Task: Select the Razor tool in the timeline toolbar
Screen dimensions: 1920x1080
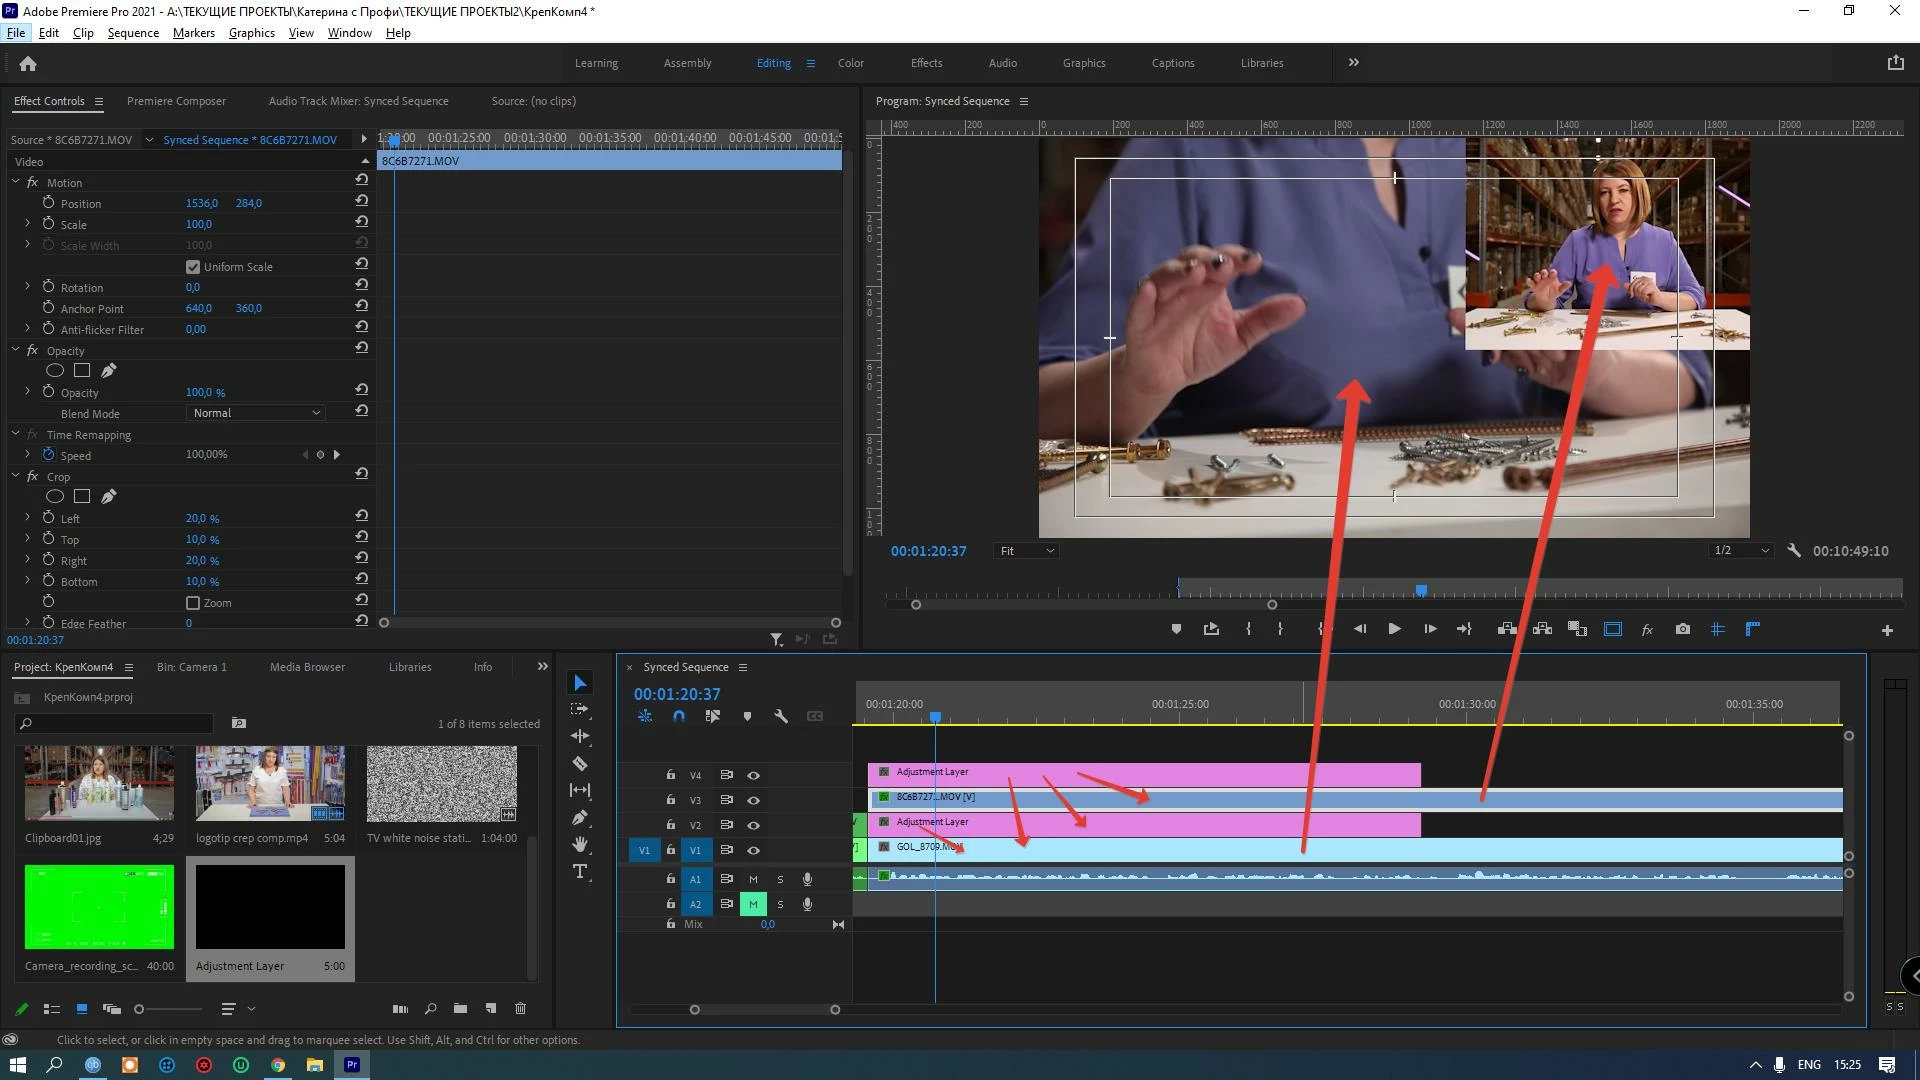Action: (x=580, y=763)
